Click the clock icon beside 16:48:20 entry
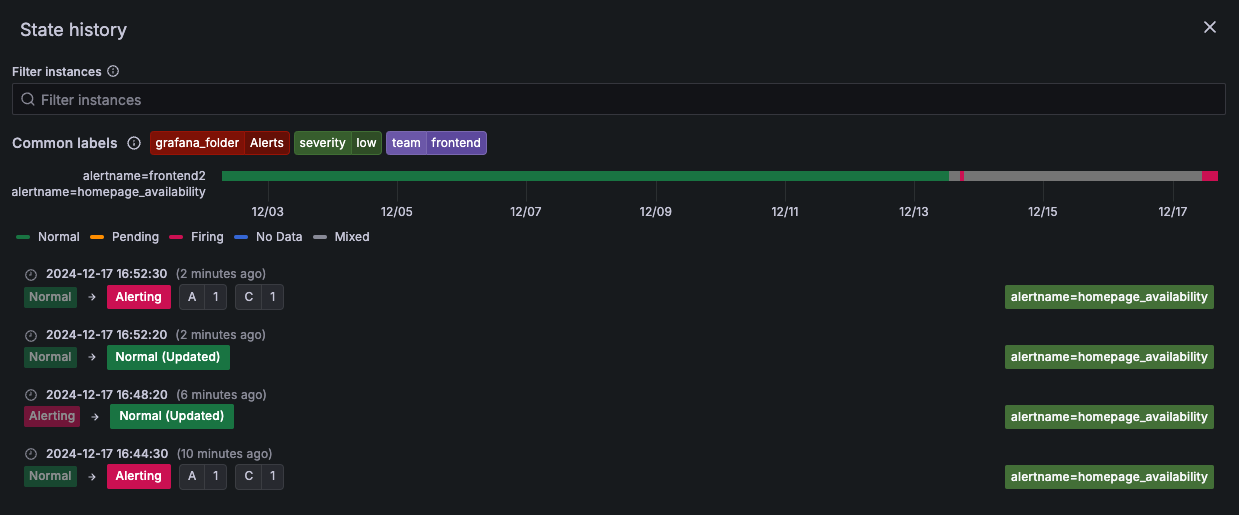This screenshot has width=1239, height=515. [x=31, y=395]
